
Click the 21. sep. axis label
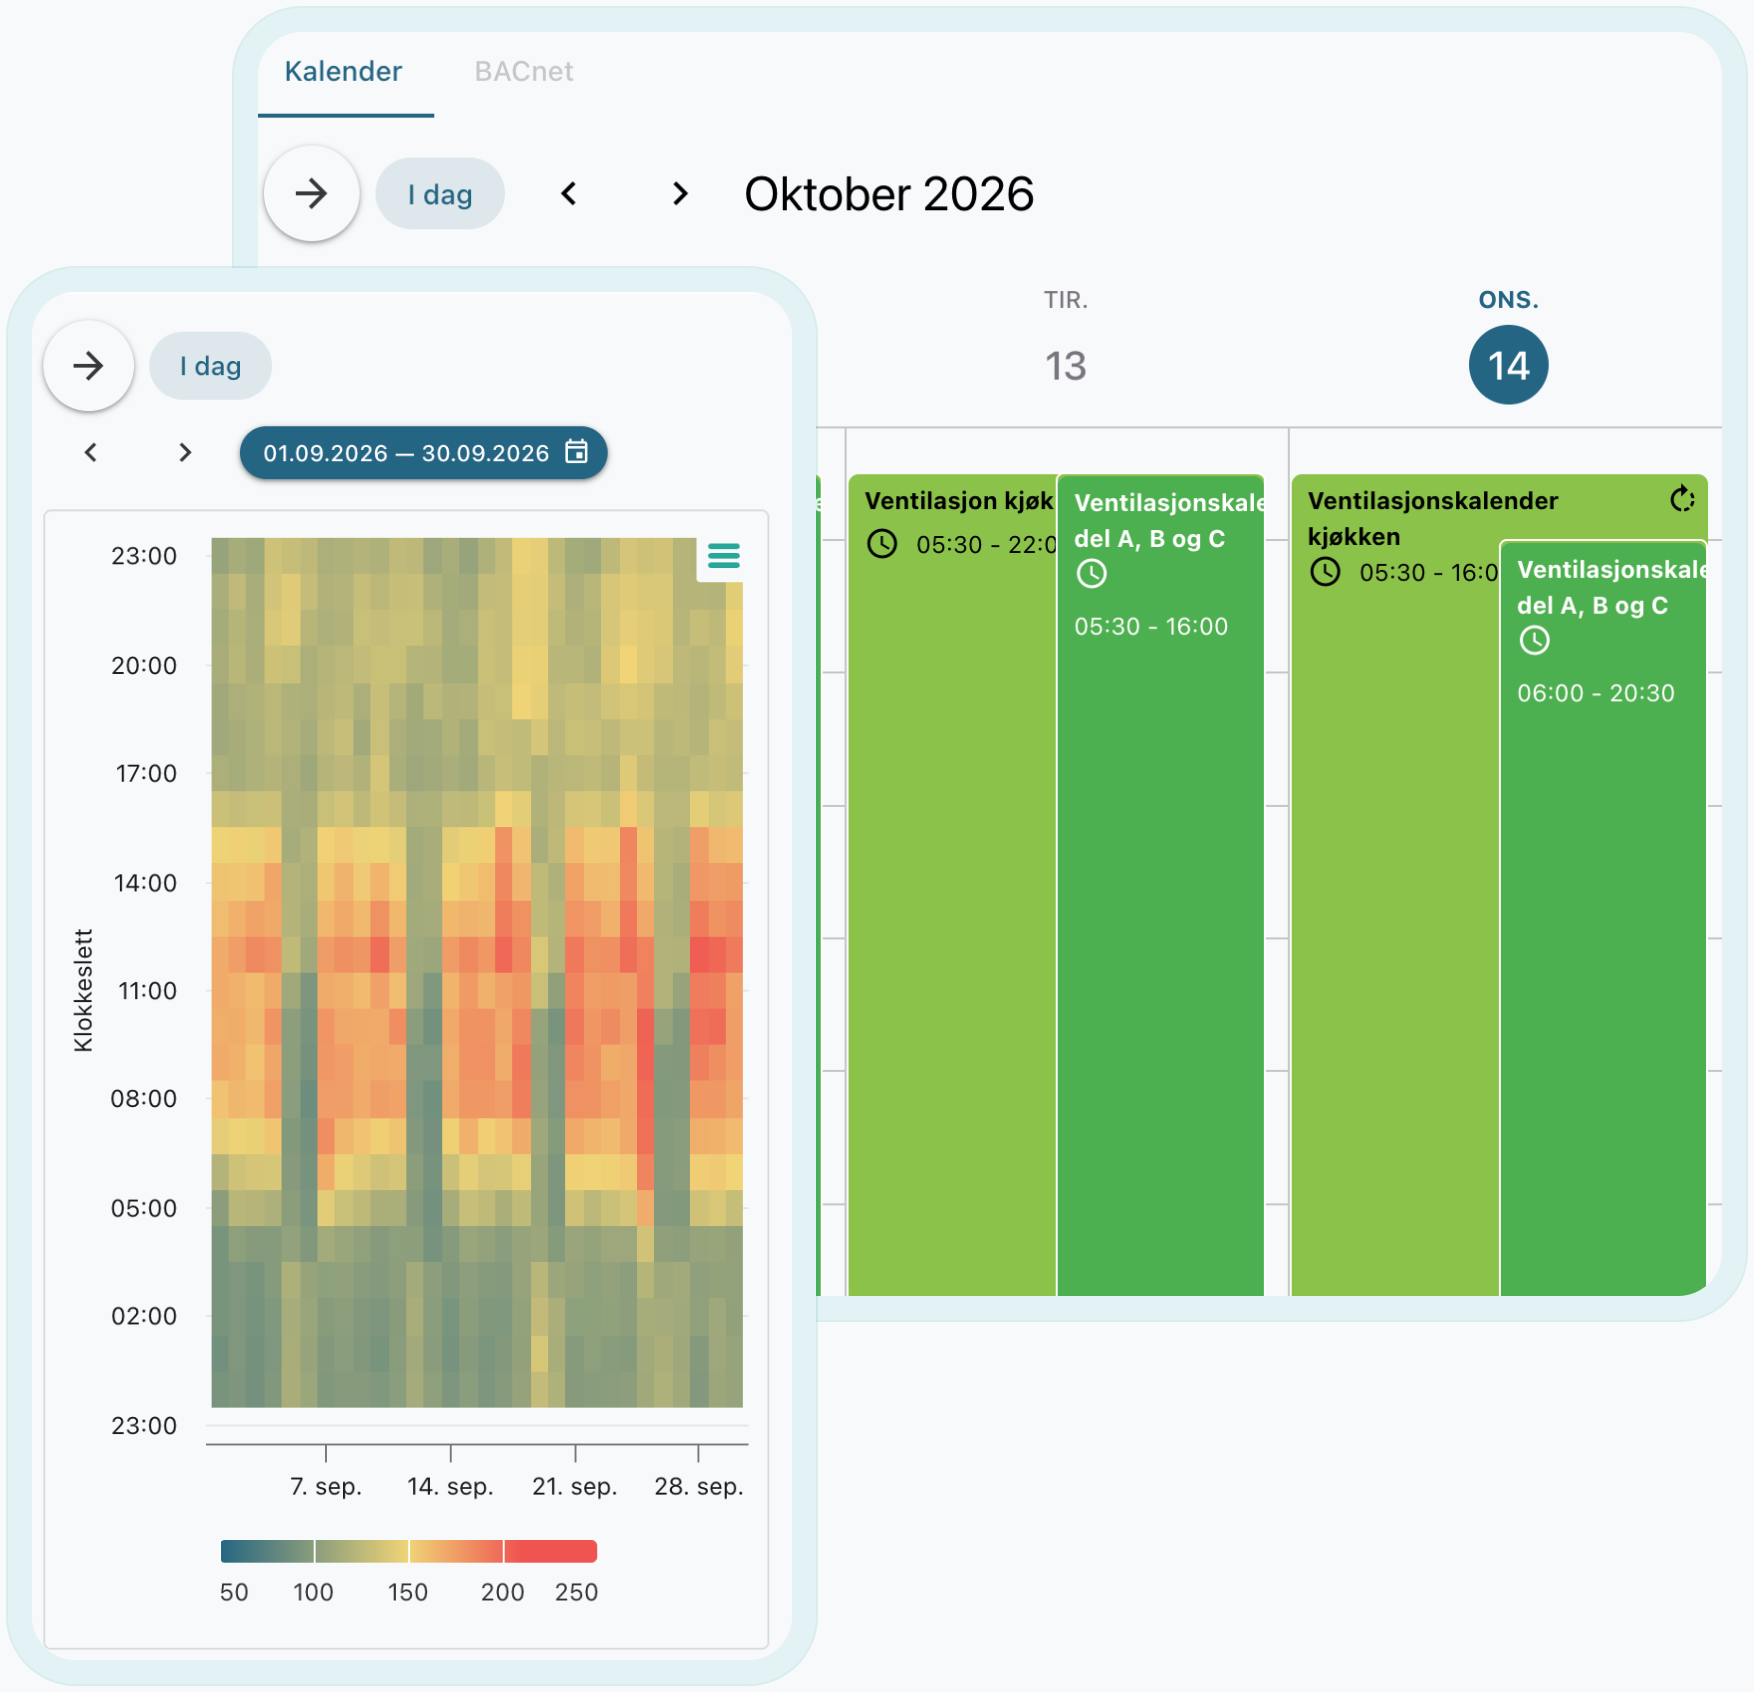pos(575,1487)
